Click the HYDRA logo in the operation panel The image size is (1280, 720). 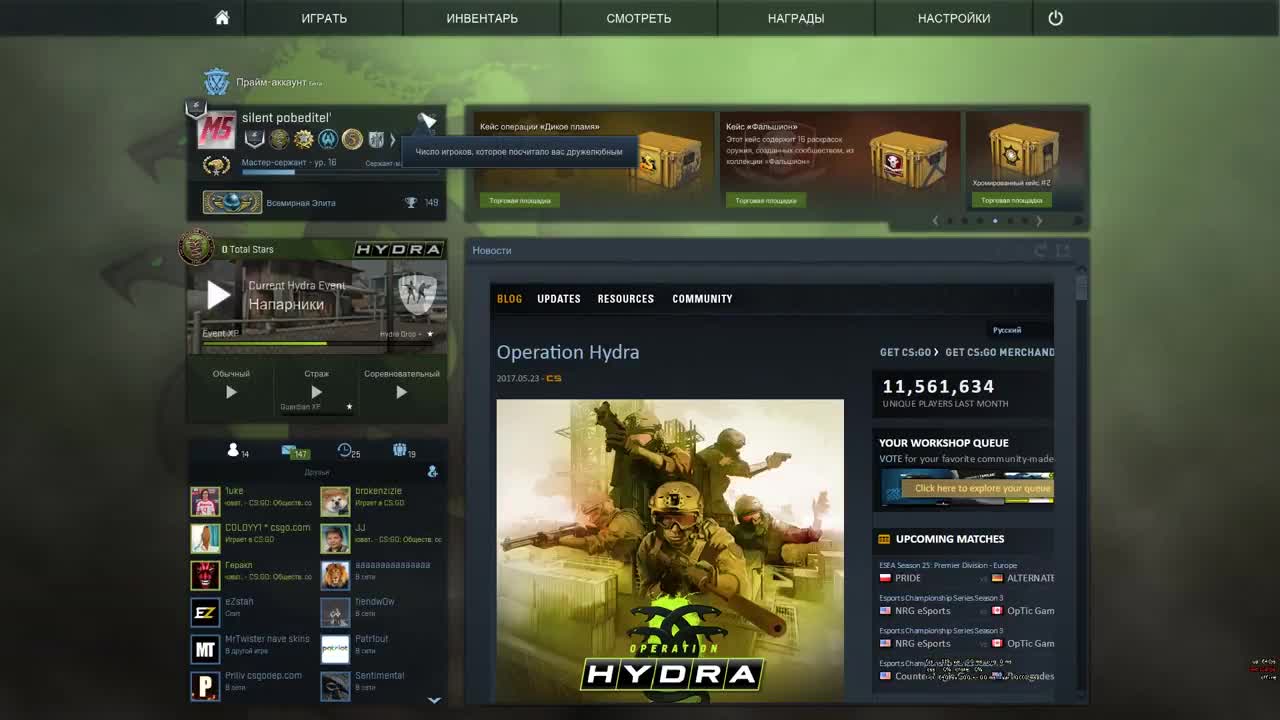click(398, 249)
